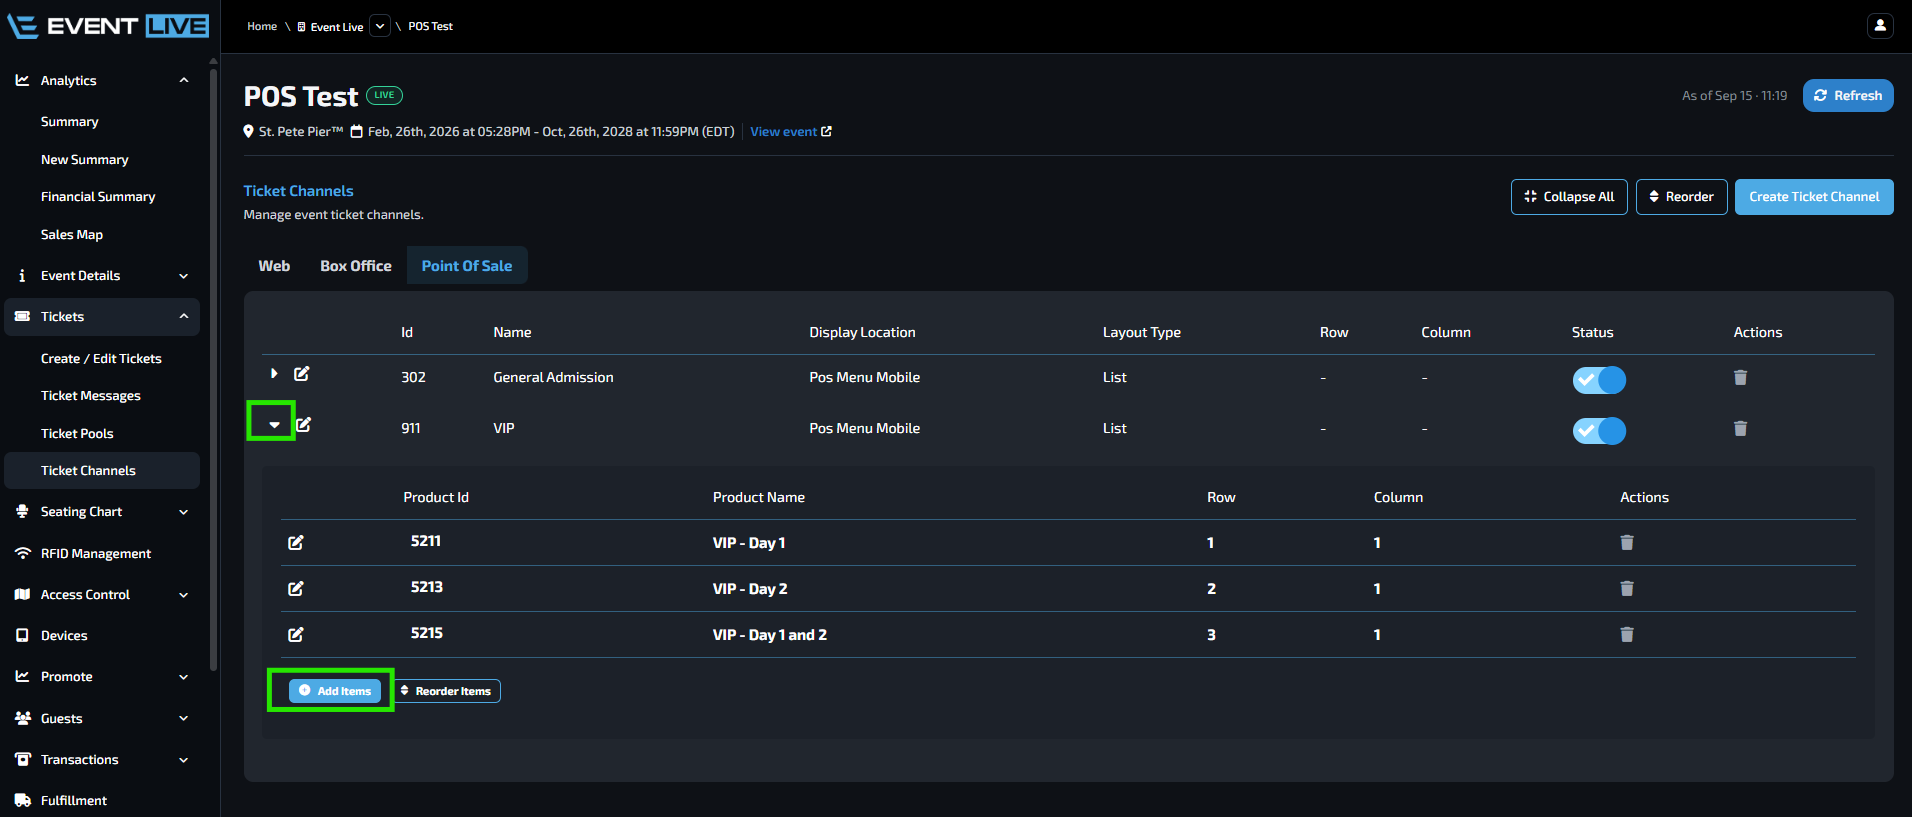Viewport: 1912px width, 817px height.
Task: Delete the VIP ticket channel trash icon
Action: tap(1740, 428)
